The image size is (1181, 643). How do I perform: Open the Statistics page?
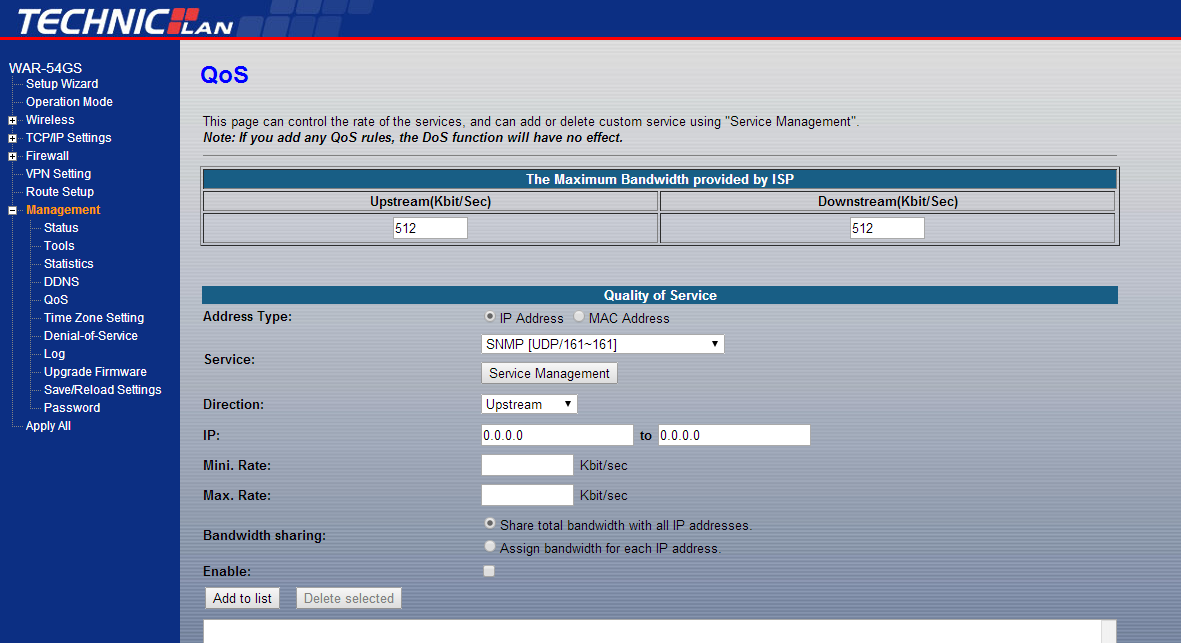69,264
